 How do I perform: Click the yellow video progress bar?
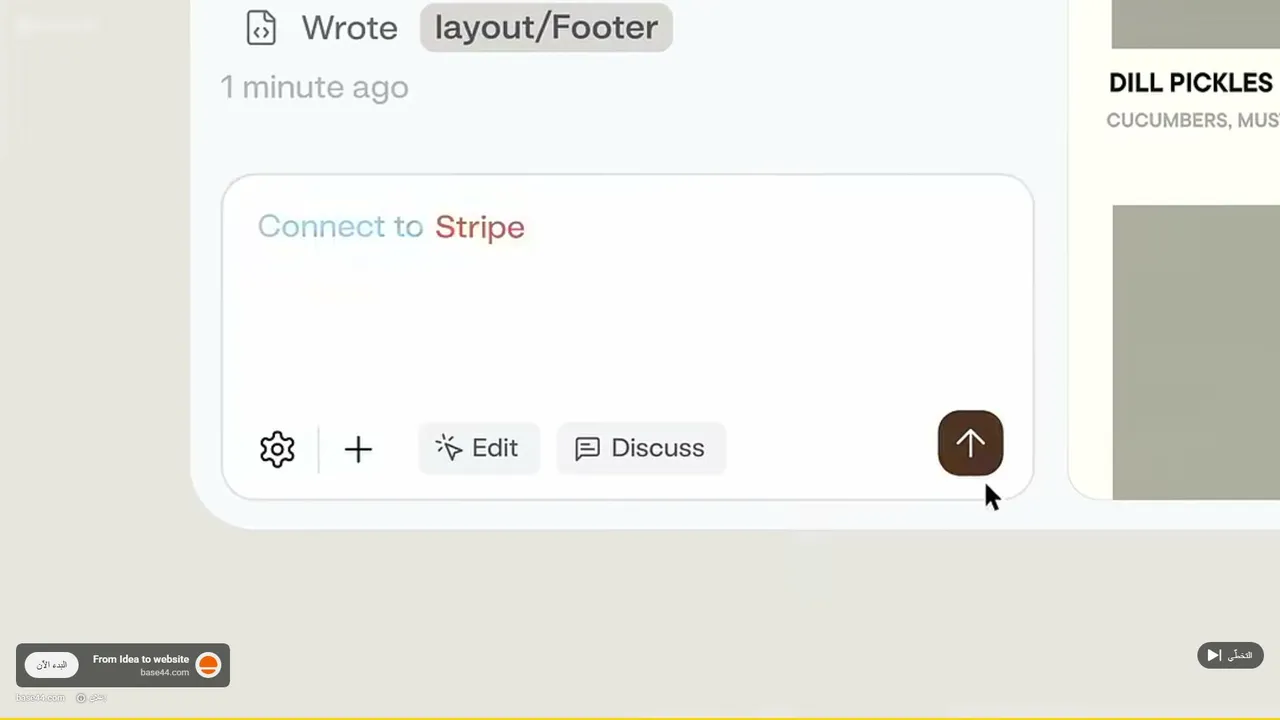pos(640,717)
